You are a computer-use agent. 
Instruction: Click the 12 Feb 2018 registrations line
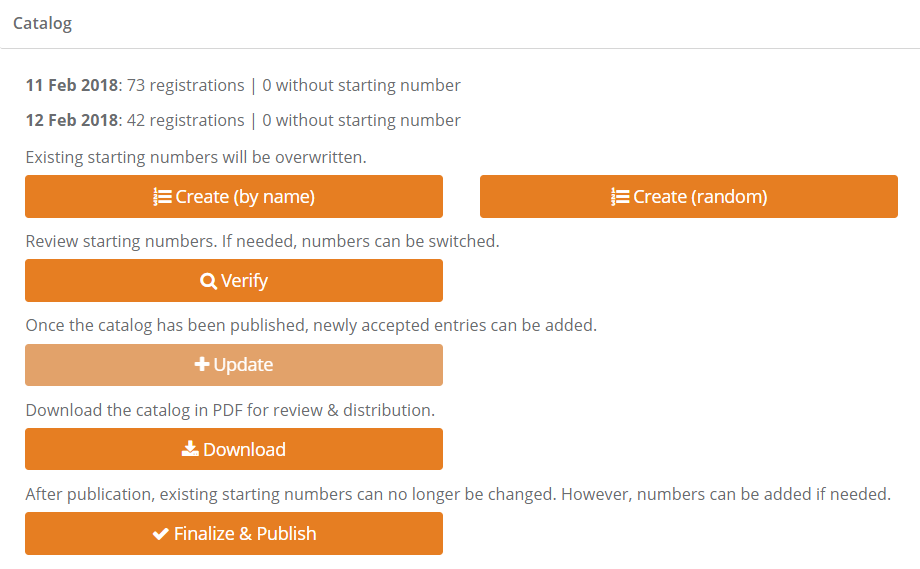(243, 121)
